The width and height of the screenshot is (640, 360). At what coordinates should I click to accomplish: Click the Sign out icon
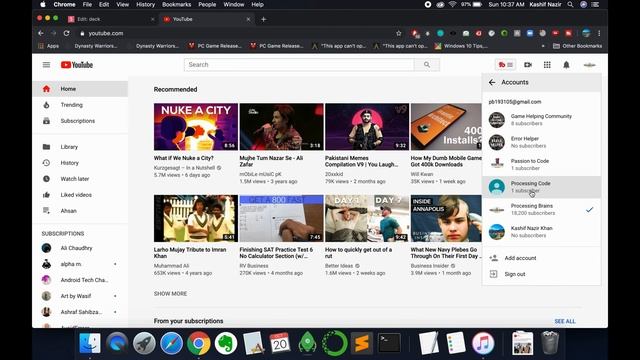(x=493, y=274)
